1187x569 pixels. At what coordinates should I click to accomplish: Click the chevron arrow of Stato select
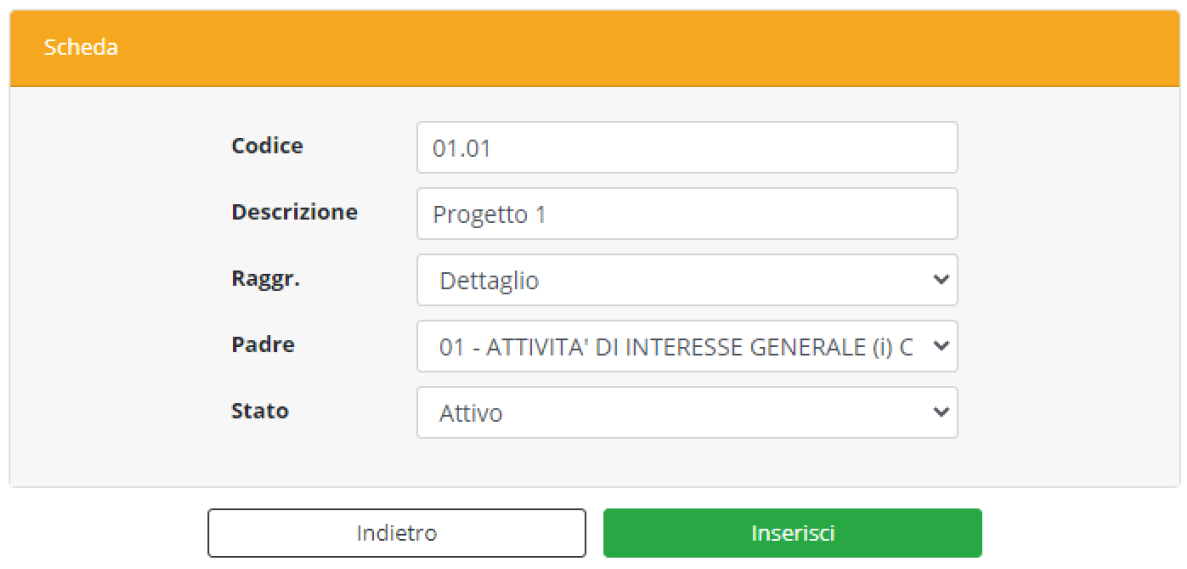click(940, 413)
